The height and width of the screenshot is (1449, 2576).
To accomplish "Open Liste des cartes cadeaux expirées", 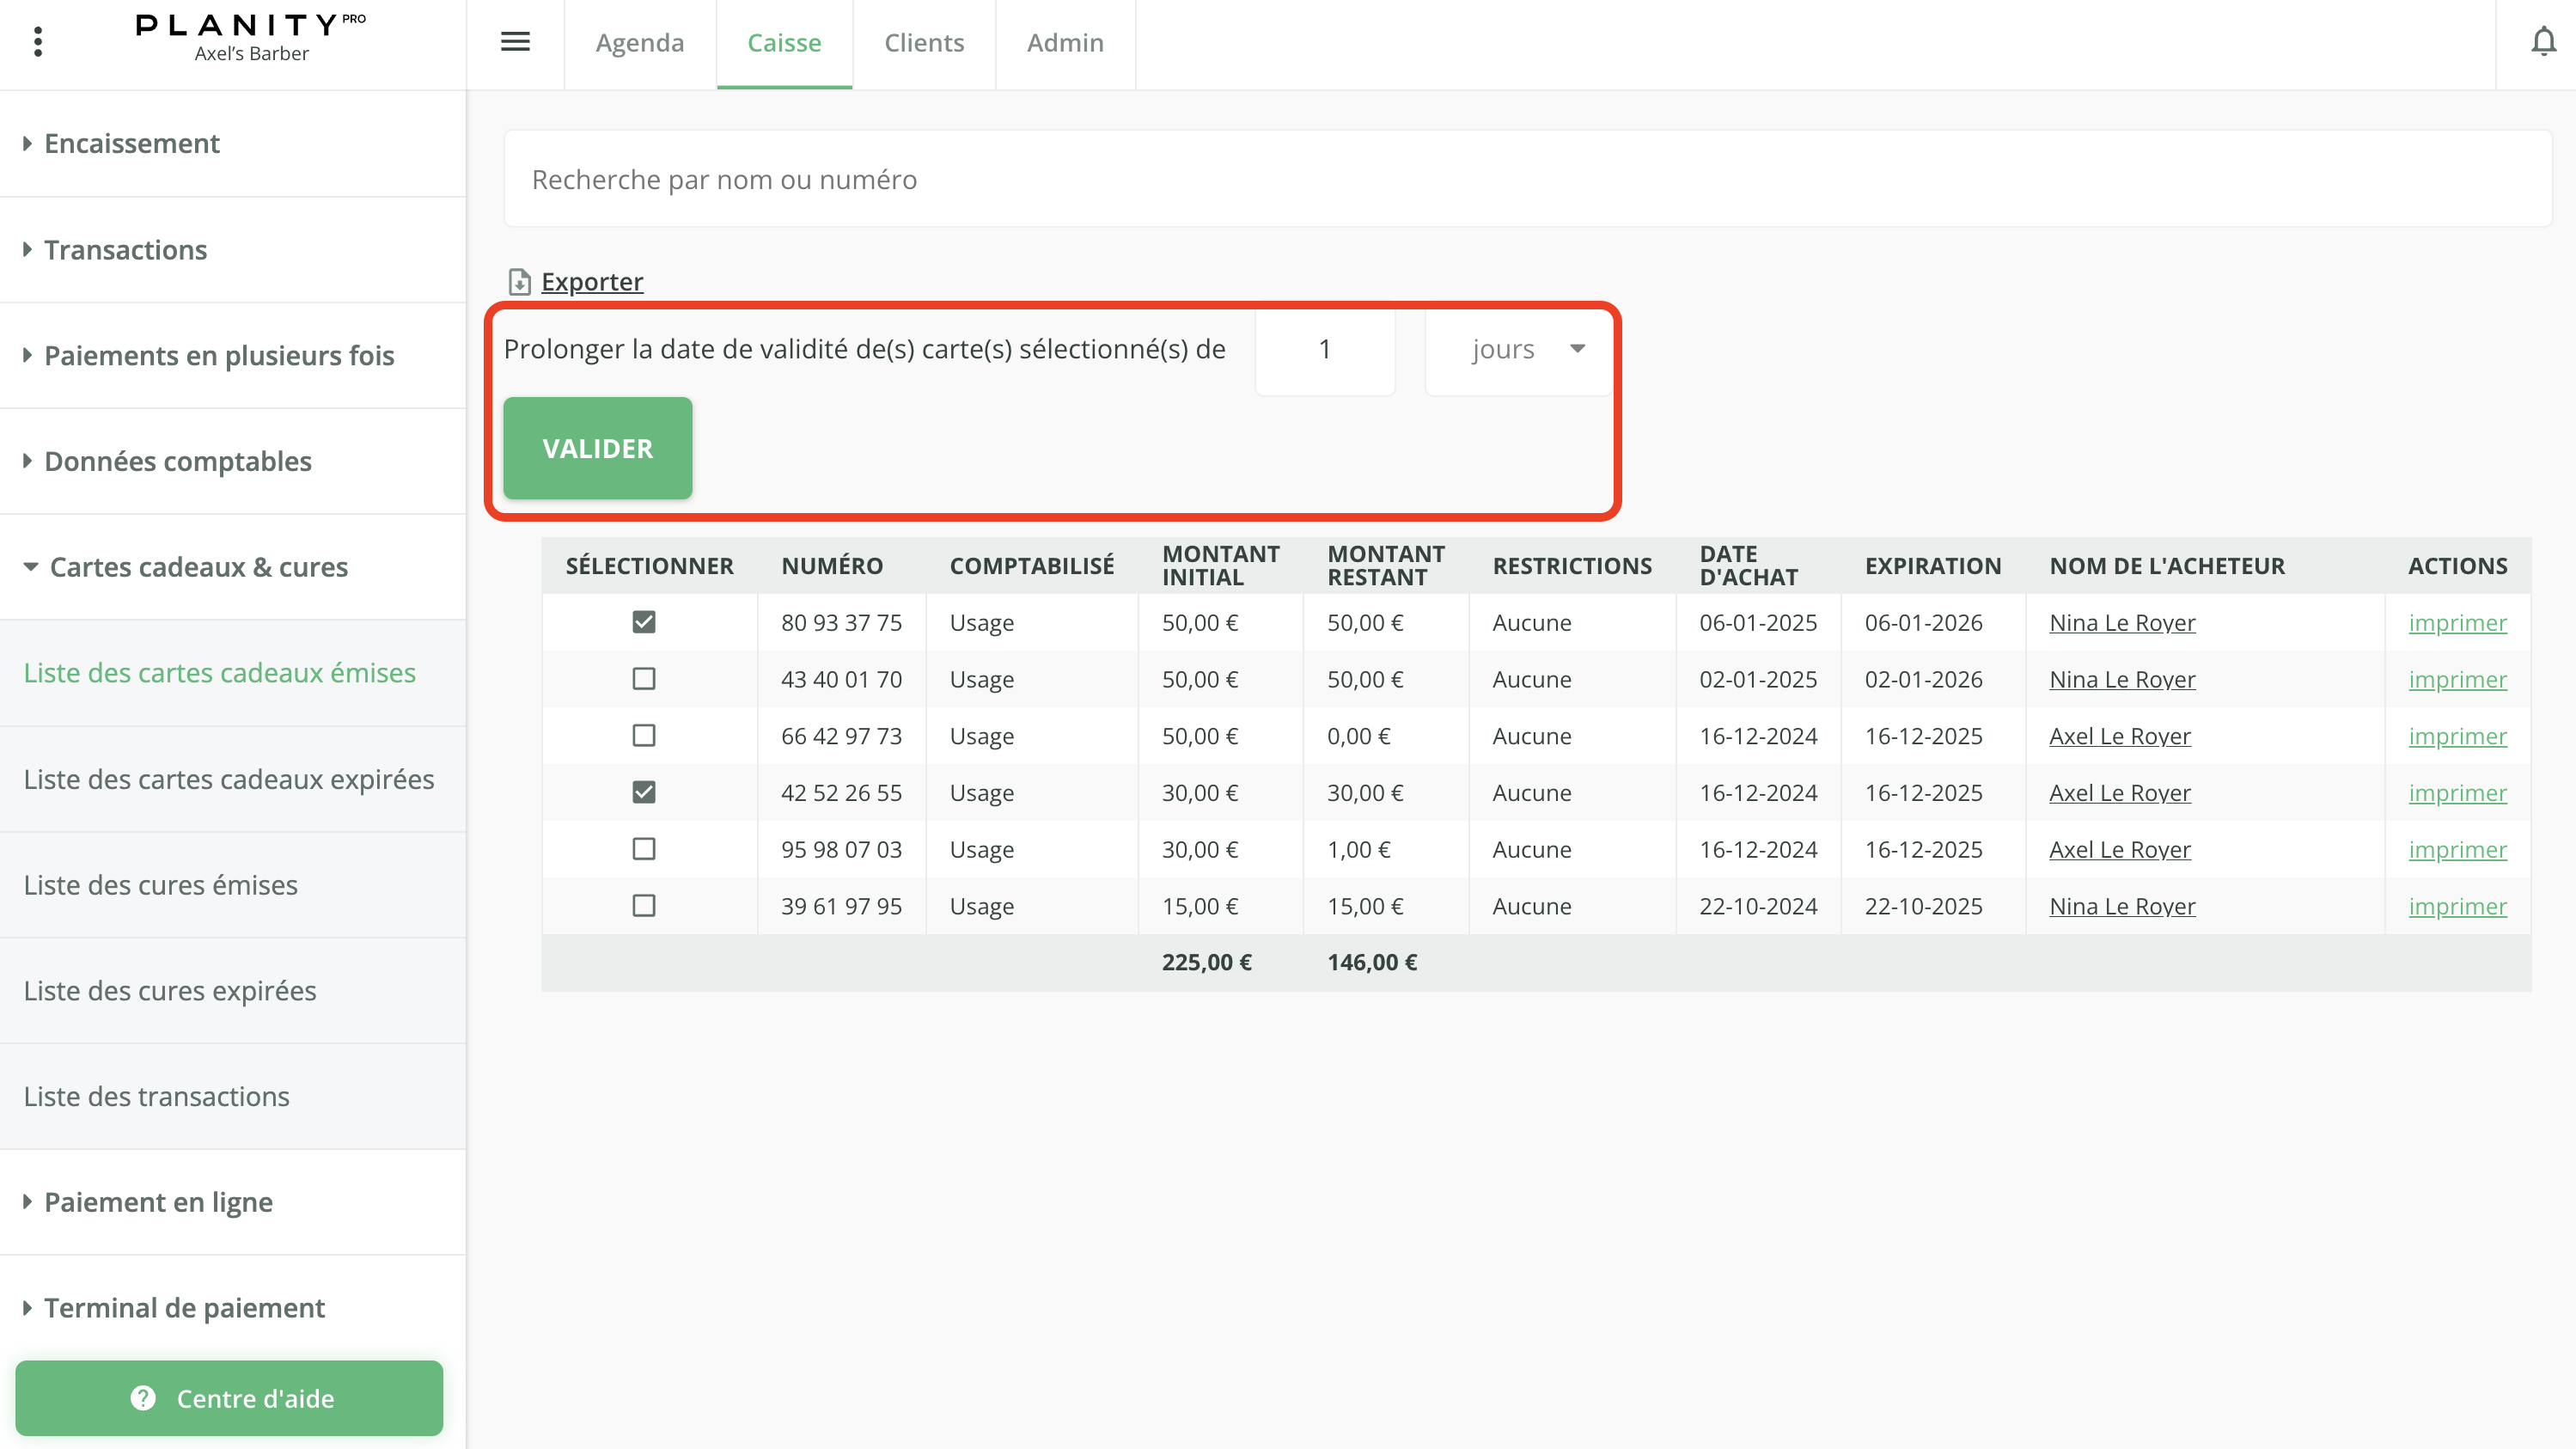I will coord(229,779).
